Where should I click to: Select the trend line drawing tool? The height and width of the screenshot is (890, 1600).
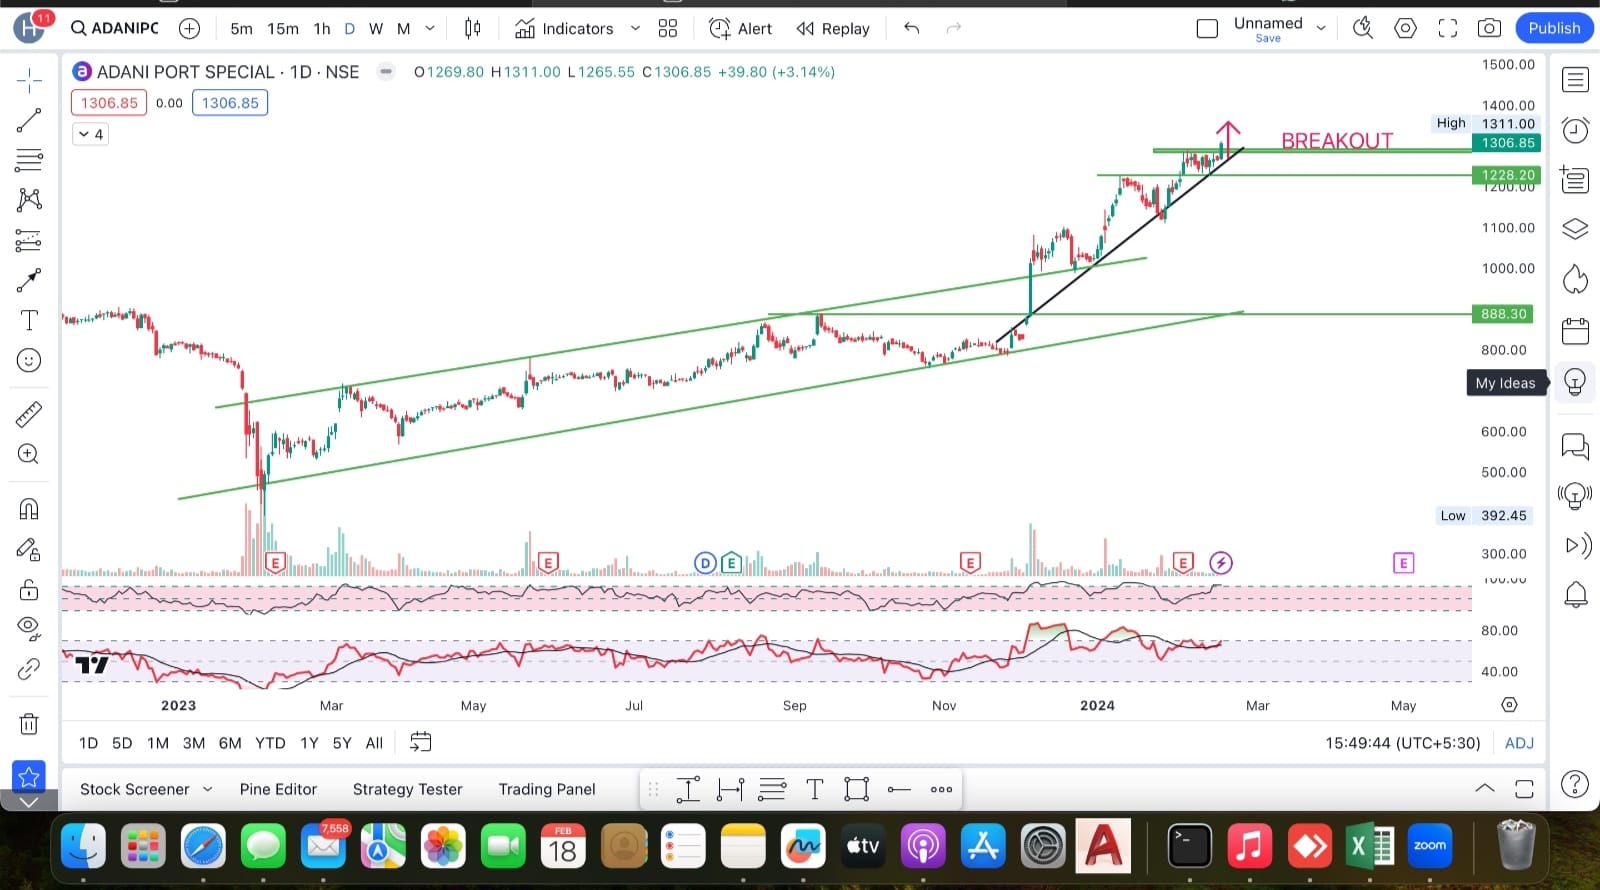29,121
